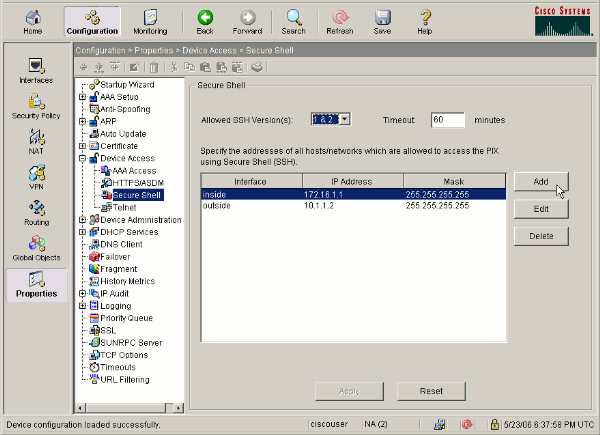Select History Metrics in the tree
Screen dimensions: 600x435
[127, 281]
